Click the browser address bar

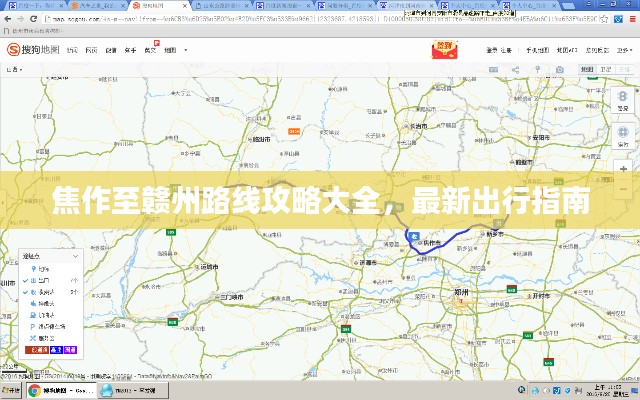(250, 18)
